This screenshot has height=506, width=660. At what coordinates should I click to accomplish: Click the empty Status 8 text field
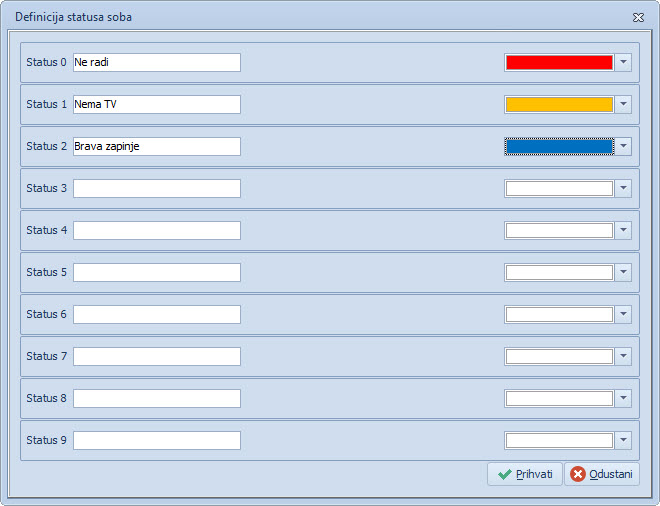pyautogui.click(x=156, y=398)
